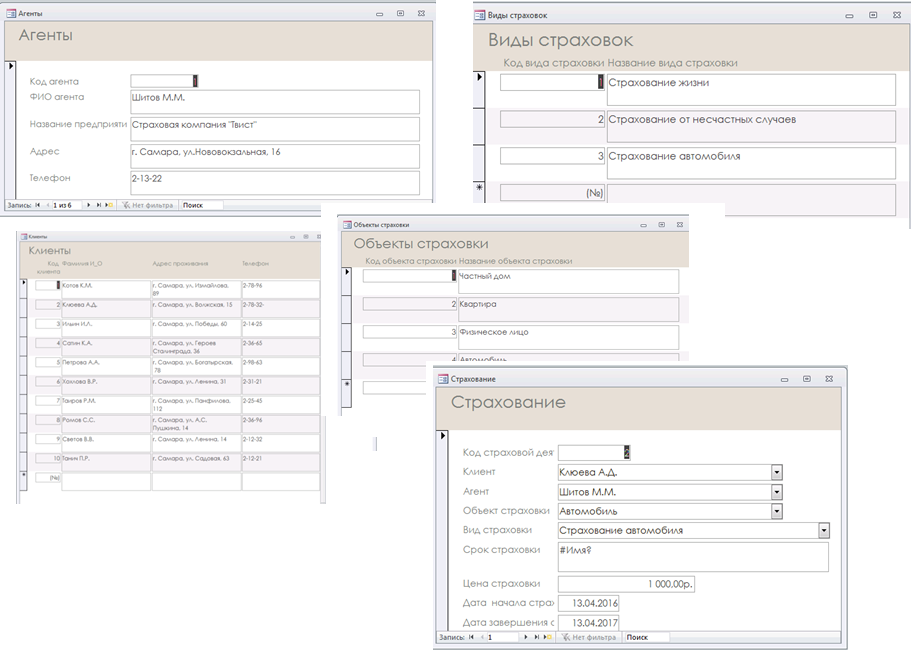This screenshot has width=920, height=653.
Task: Open the Клиент dropdown list
Action: 776,473
